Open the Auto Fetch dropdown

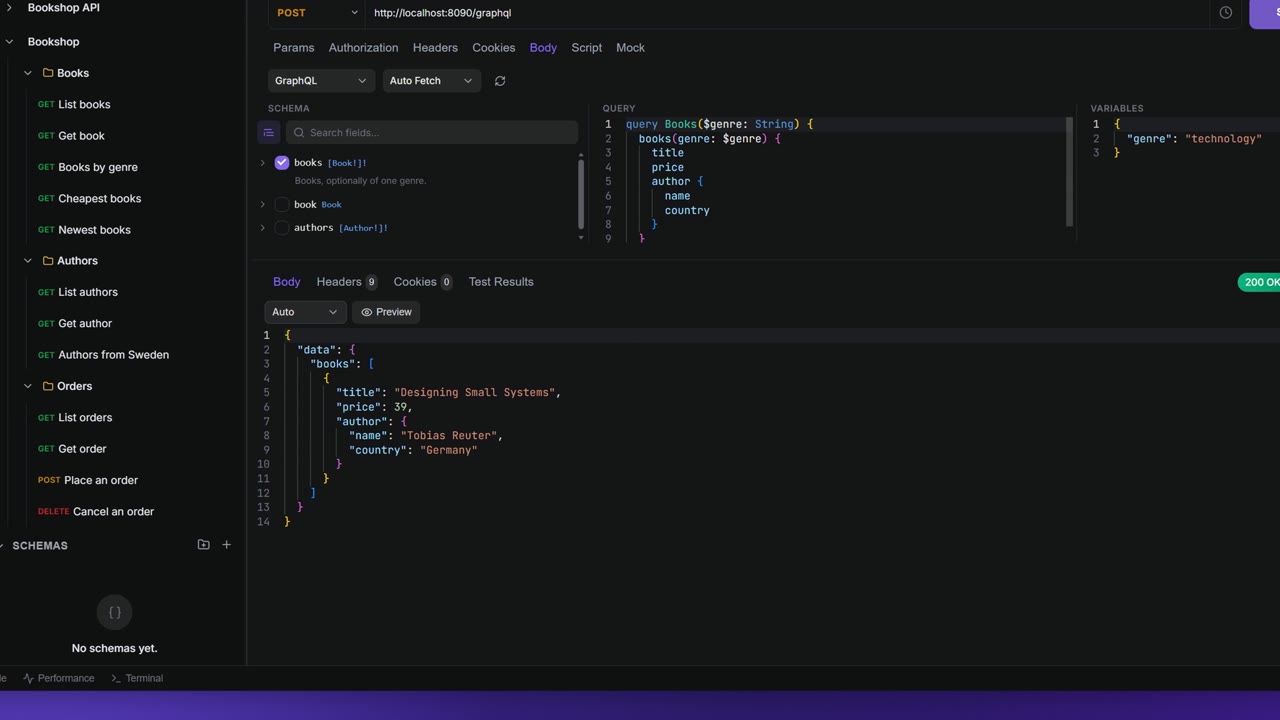(x=432, y=81)
